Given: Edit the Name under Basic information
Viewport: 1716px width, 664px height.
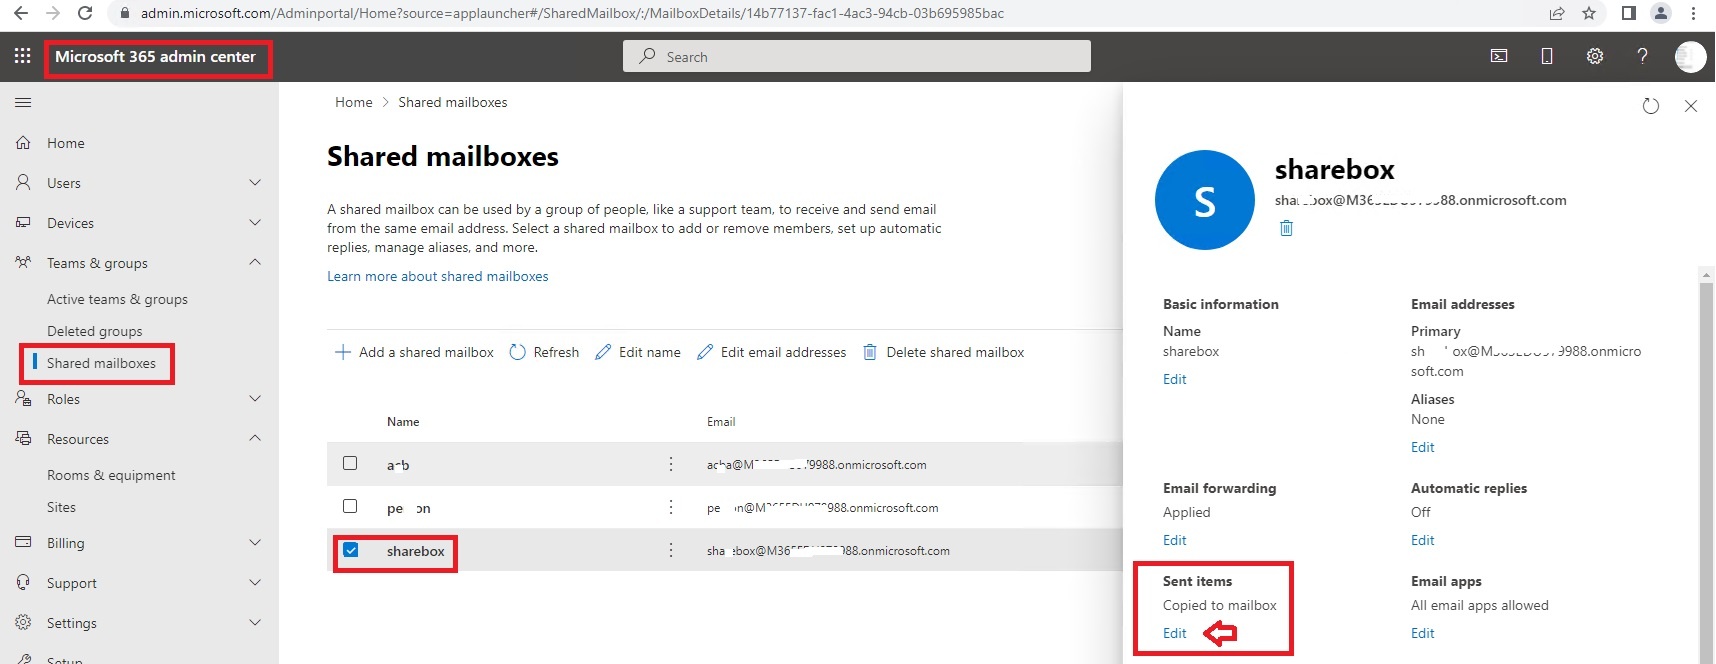Looking at the screenshot, I should point(1175,379).
